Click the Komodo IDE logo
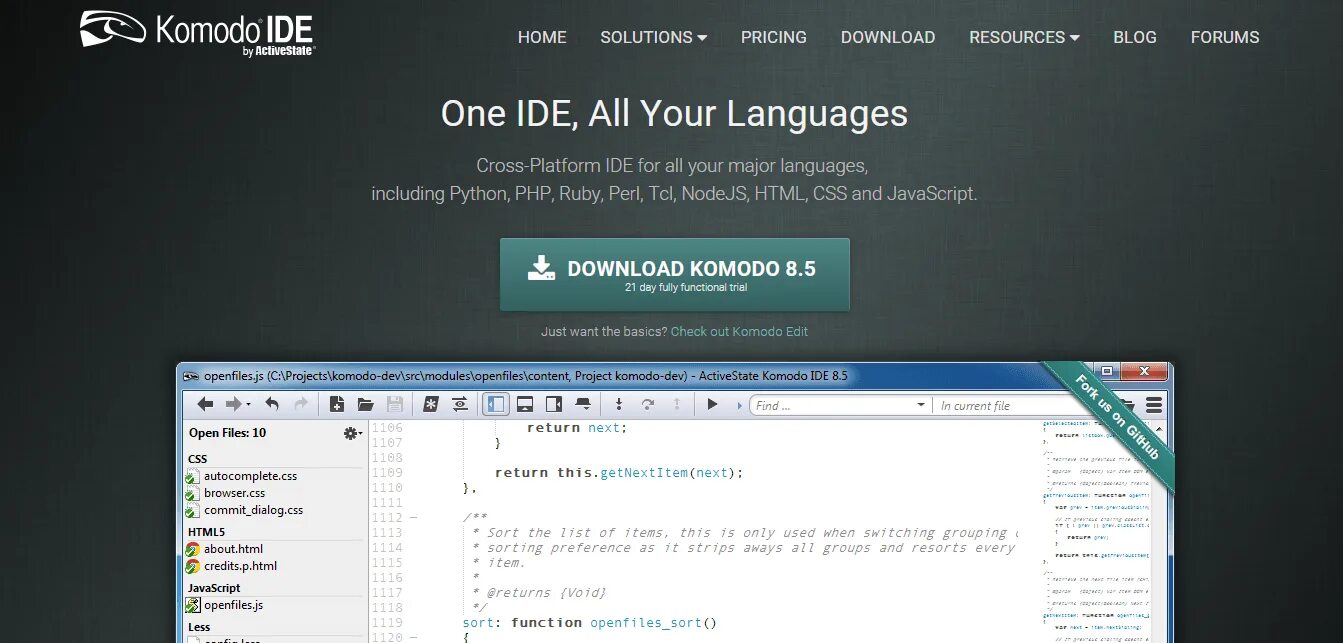The height and width of the screenshot is (643, 1343). click(x=198, y=32)
